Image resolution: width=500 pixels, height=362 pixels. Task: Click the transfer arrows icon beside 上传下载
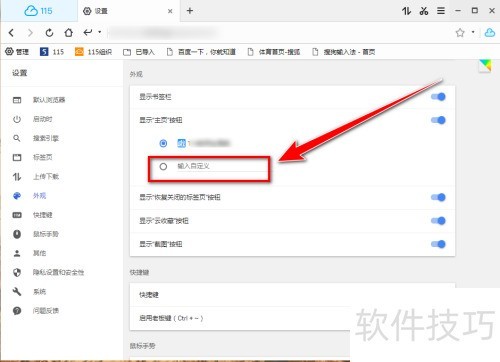pos(17,176)
